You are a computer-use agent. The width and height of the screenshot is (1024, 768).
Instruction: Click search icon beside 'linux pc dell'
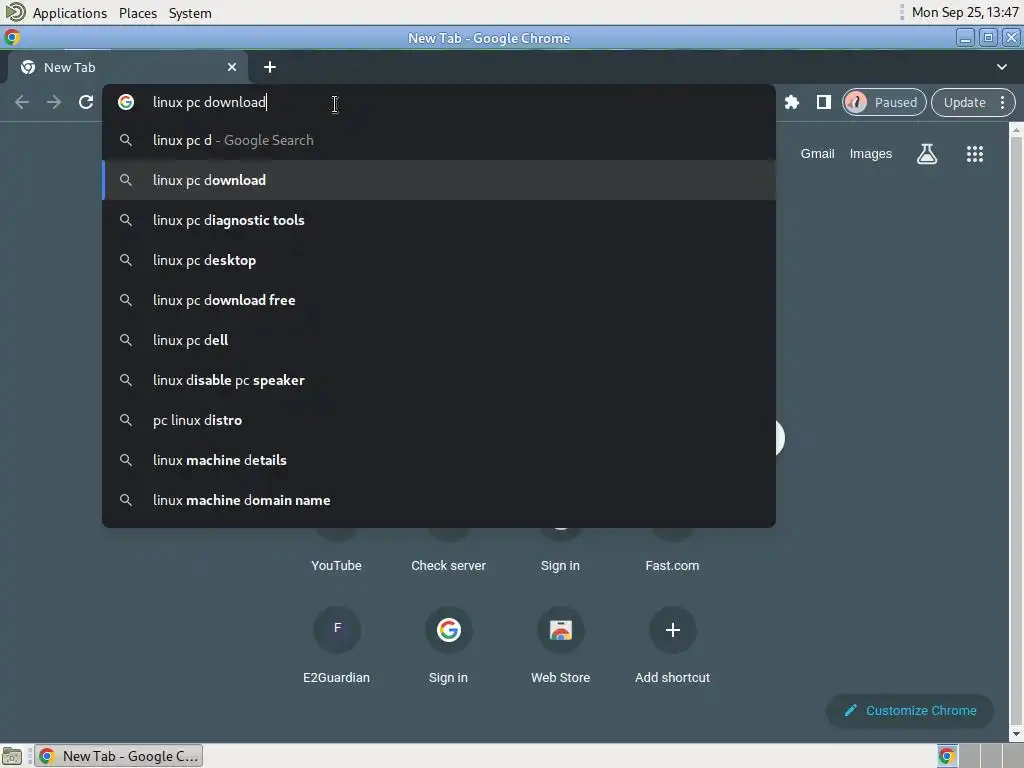point(126,340)
